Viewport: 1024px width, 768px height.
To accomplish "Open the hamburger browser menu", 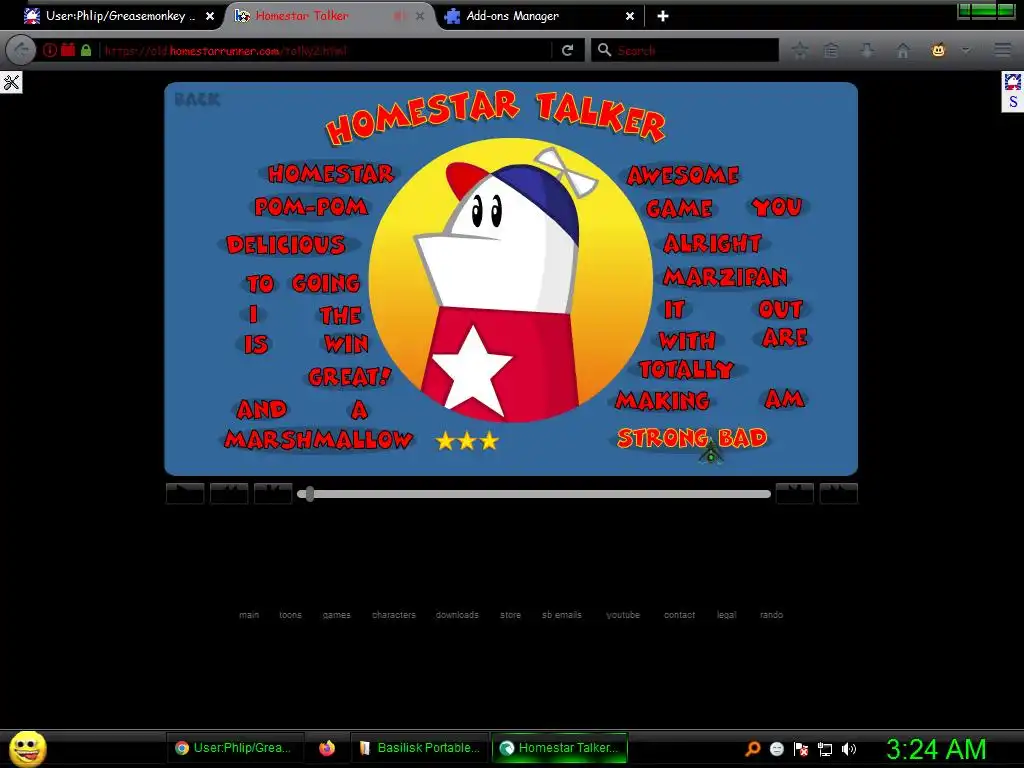I will (1002, 50).
